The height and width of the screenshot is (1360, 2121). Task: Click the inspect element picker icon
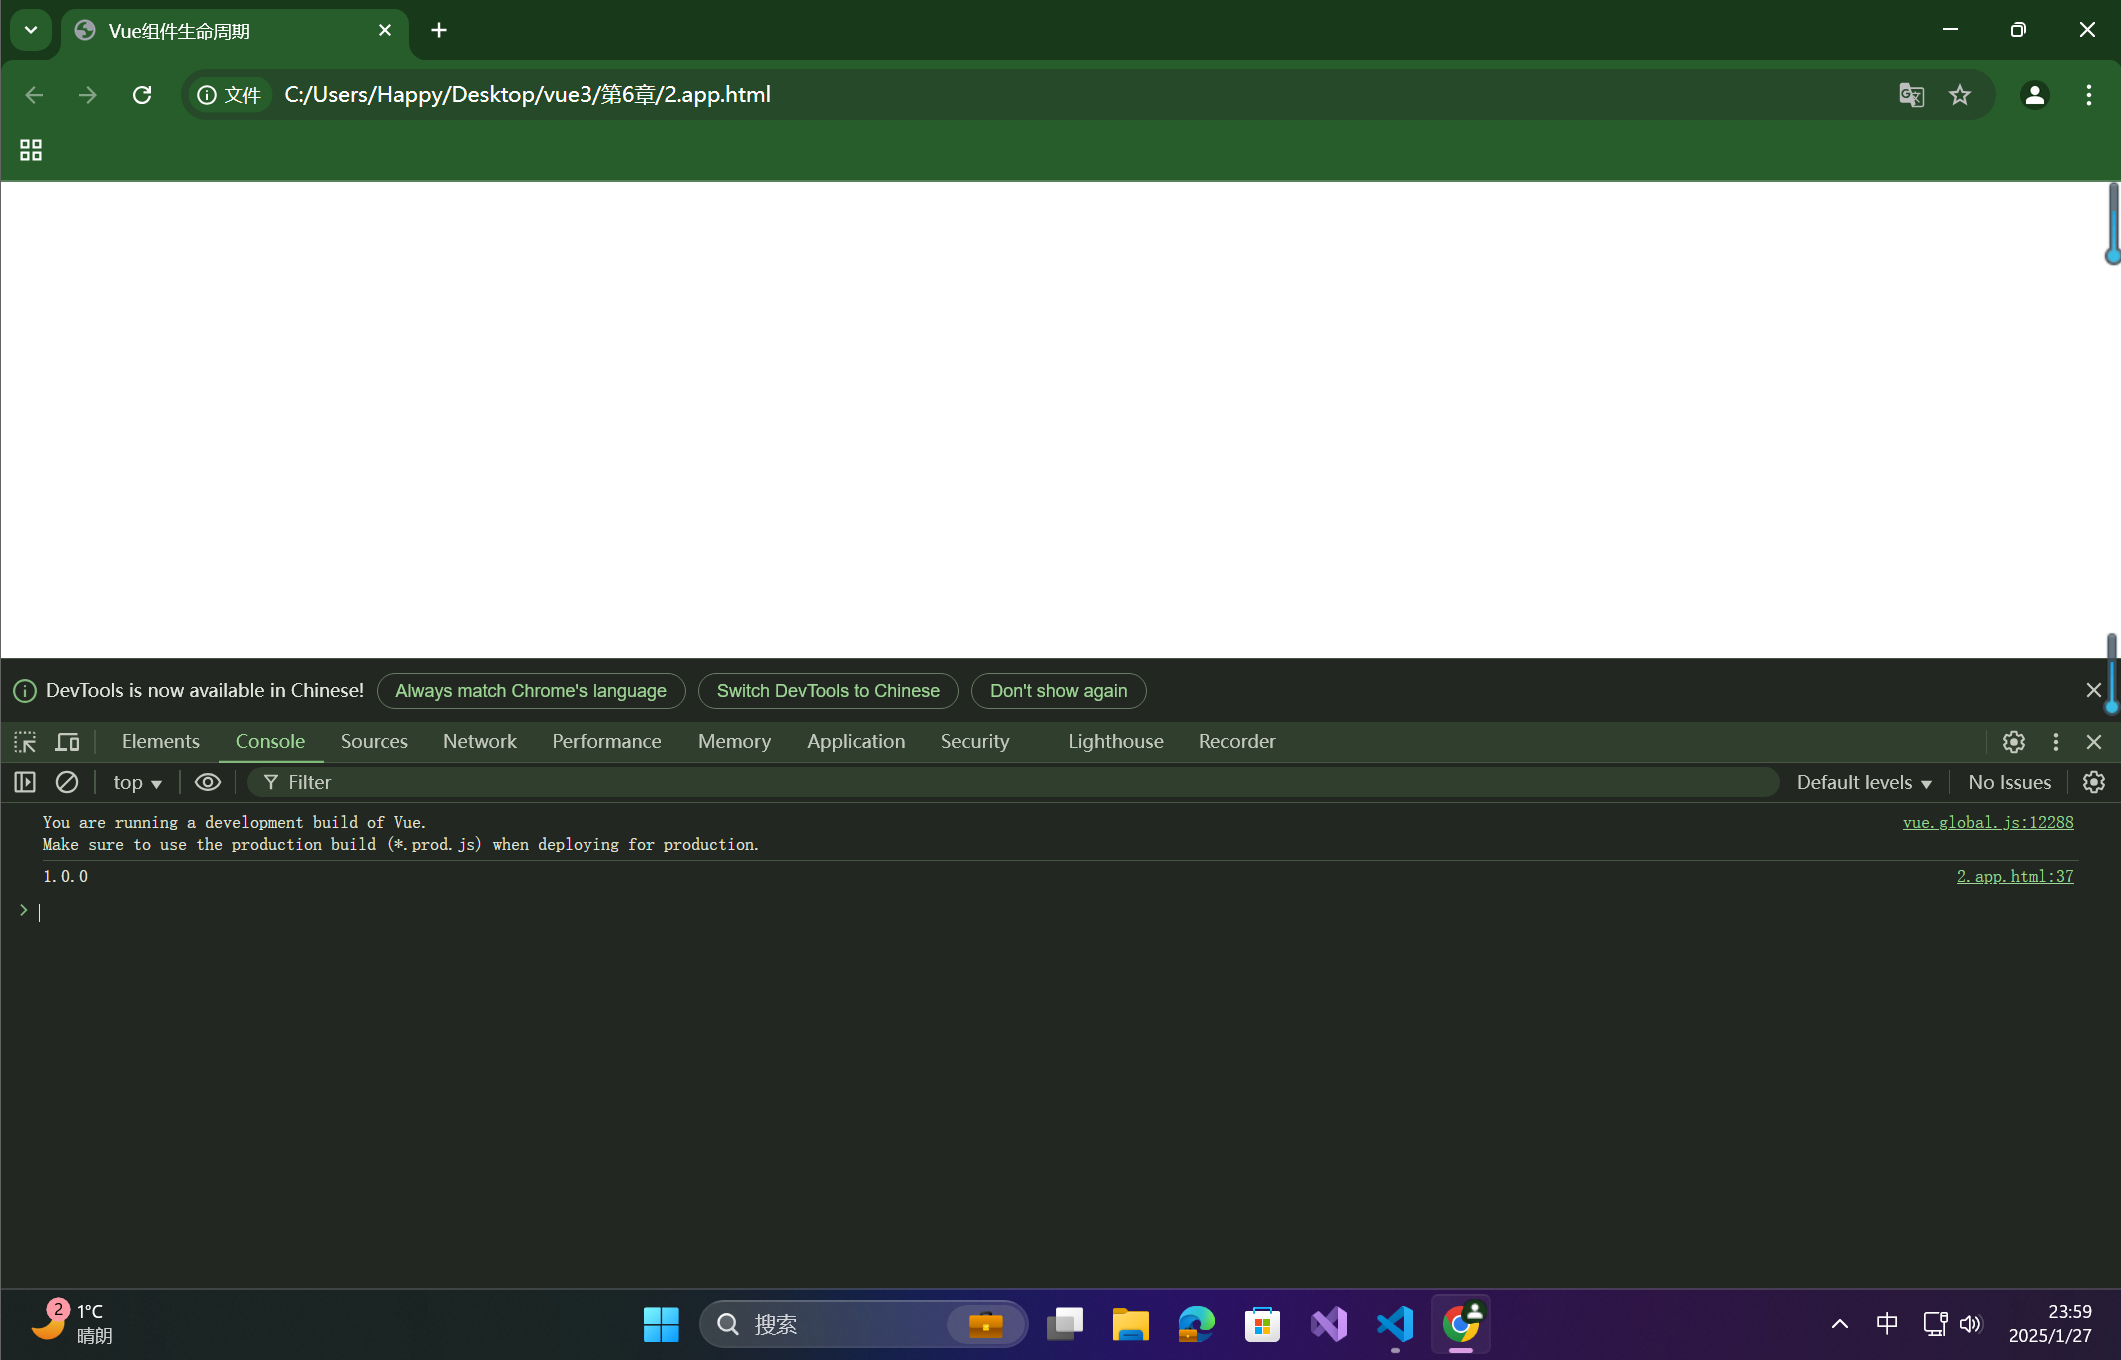(x=25, y=742)
